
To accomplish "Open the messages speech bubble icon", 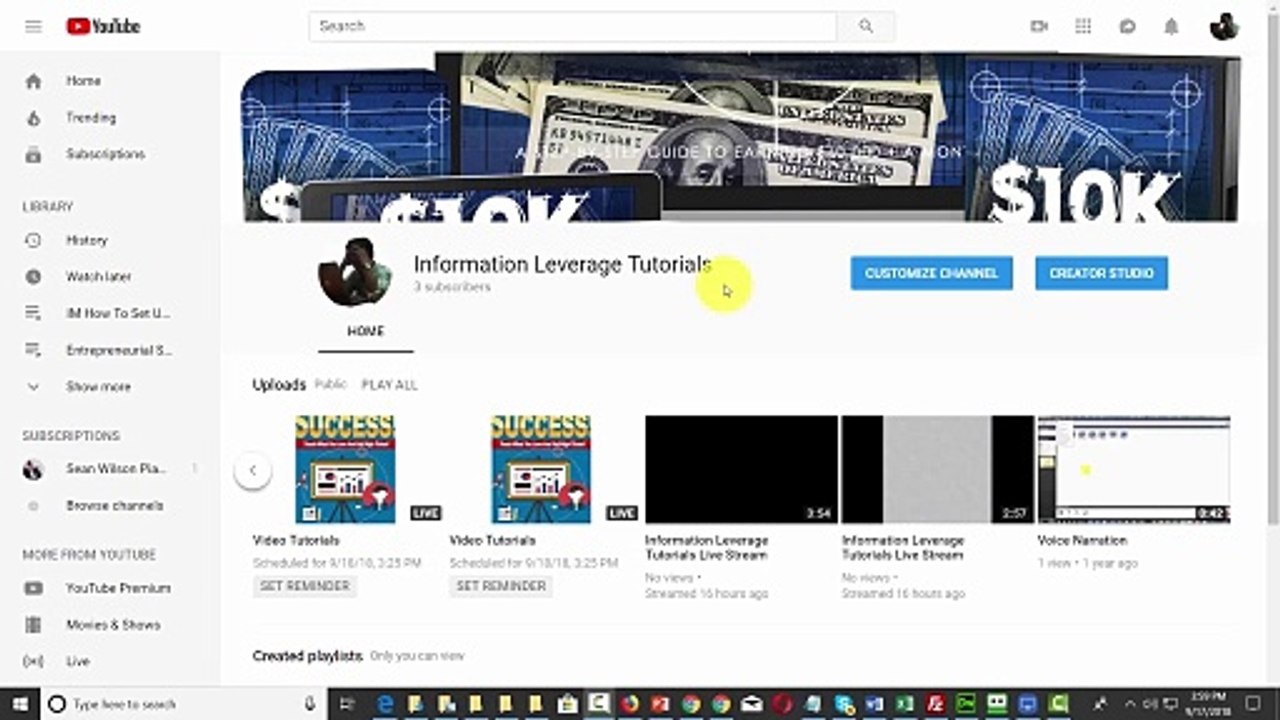I will point(1127,26).
